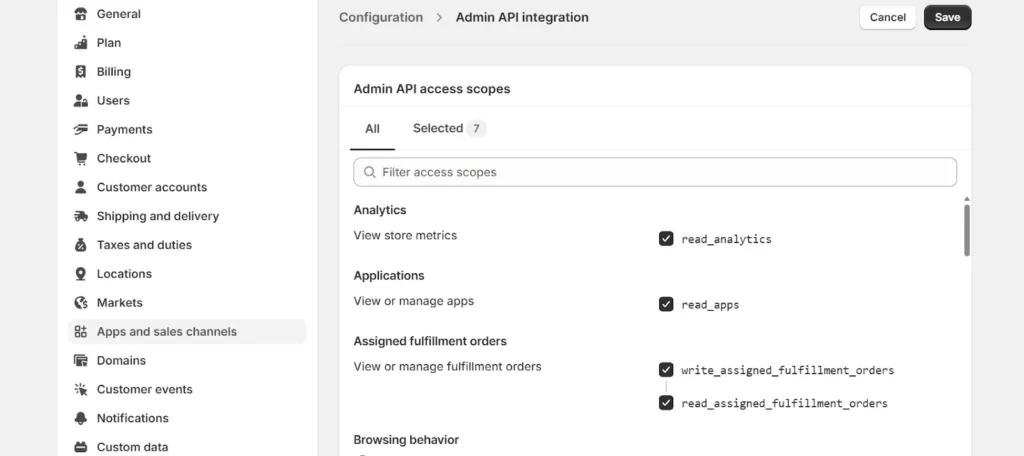Screen dimensions: 1024x456
Task: Select the All access scopes tab
Action: click(372, 129)
